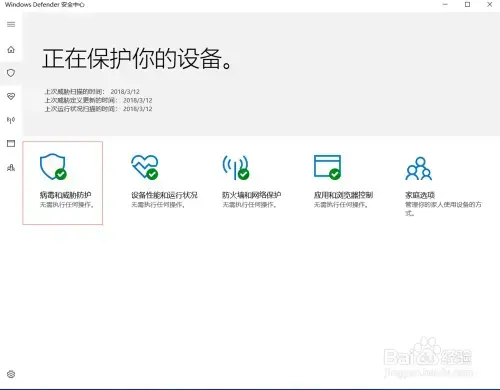
Task: Click large heart health icon
Action: pyautogui.click(x=145, y=167)
